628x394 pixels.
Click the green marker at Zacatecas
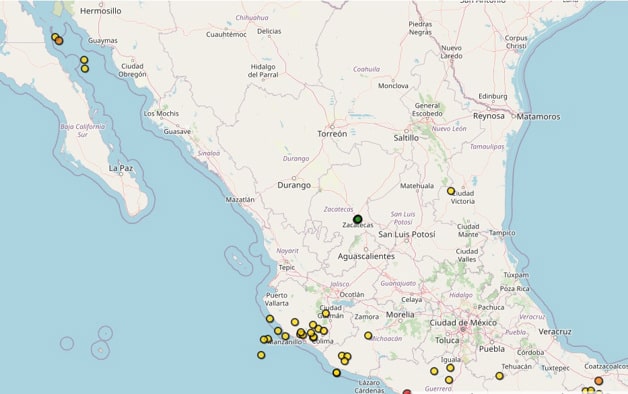click(x=358, y=219)
